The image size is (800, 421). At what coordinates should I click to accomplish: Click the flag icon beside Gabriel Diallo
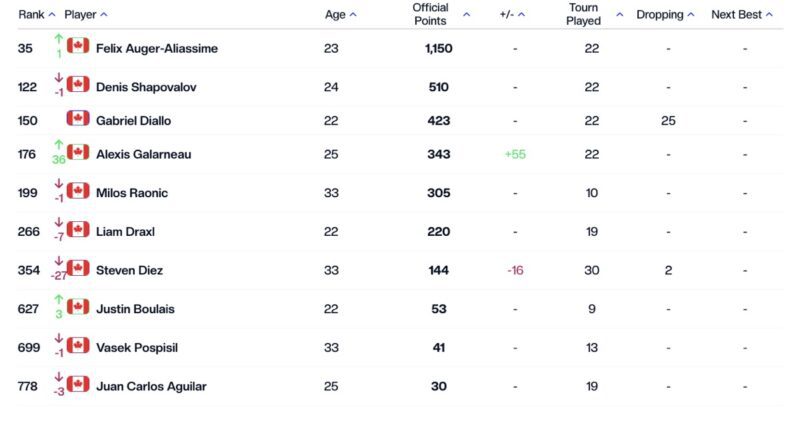[x=78, y=119]
